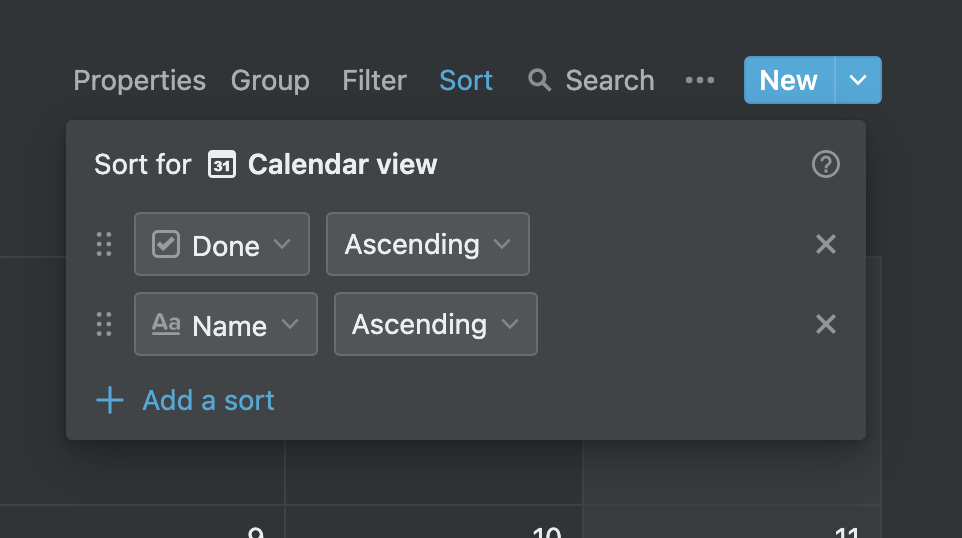Remove the Name sort rule
Viewport: 962px width, 538px height.
tap(825, 324)
